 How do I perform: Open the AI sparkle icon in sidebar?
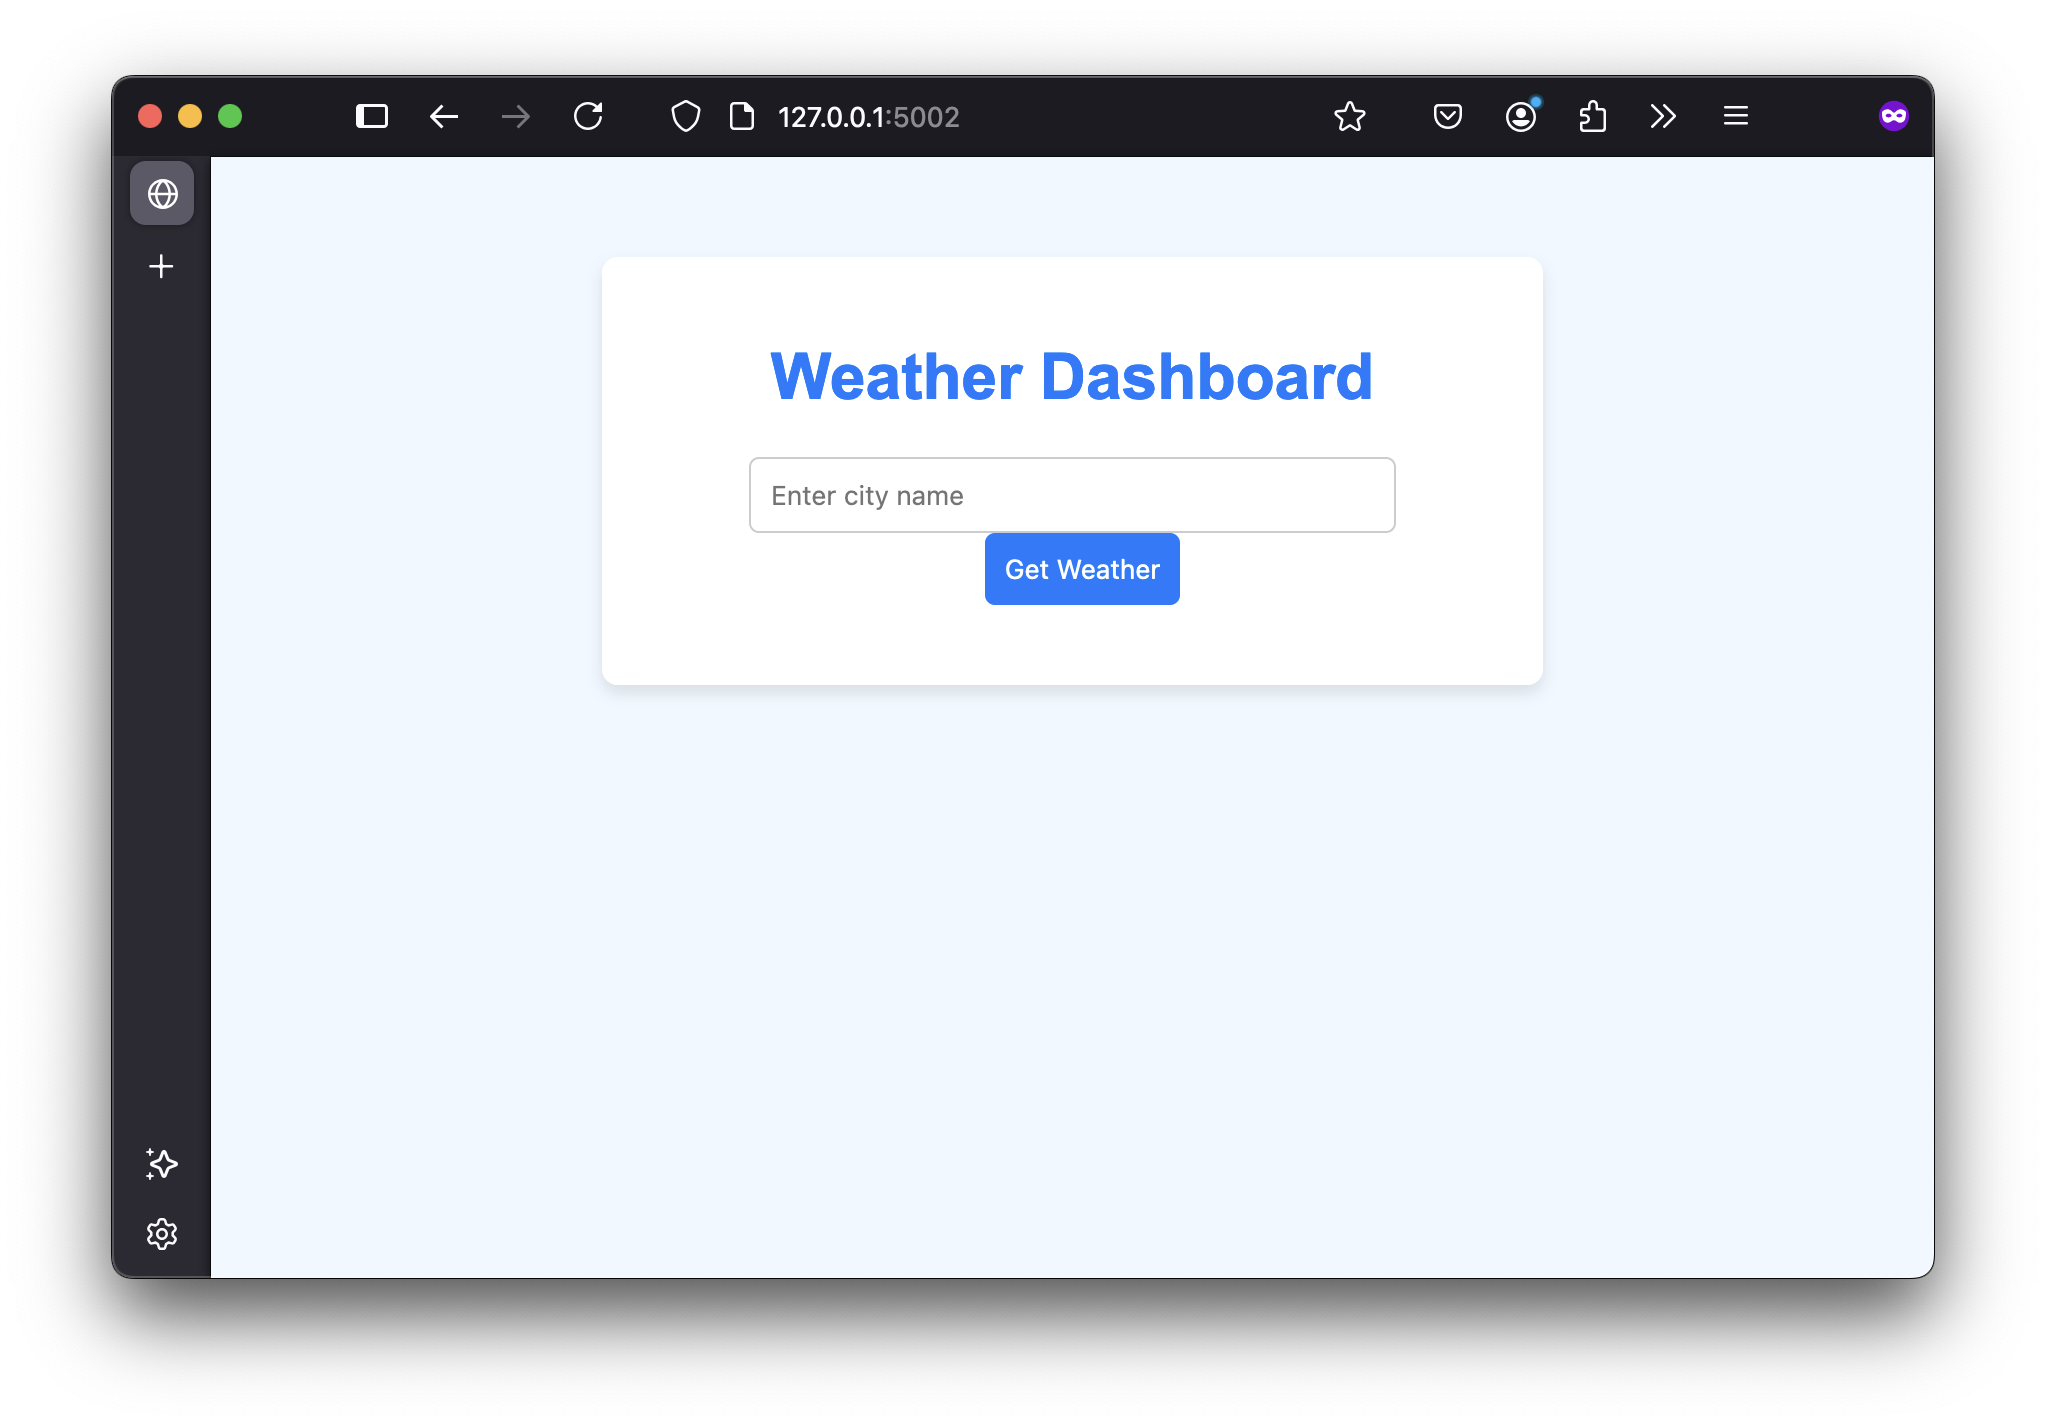tap(161, 1163)
